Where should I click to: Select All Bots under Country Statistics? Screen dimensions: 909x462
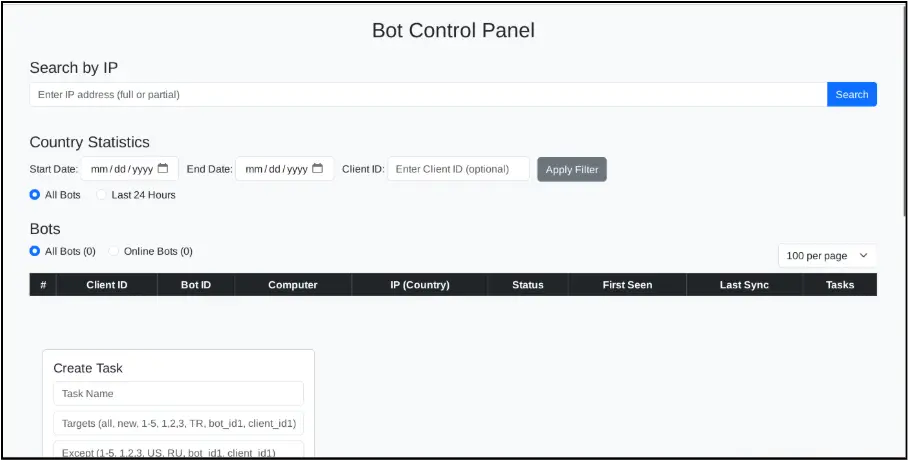(x=35, y=195)
